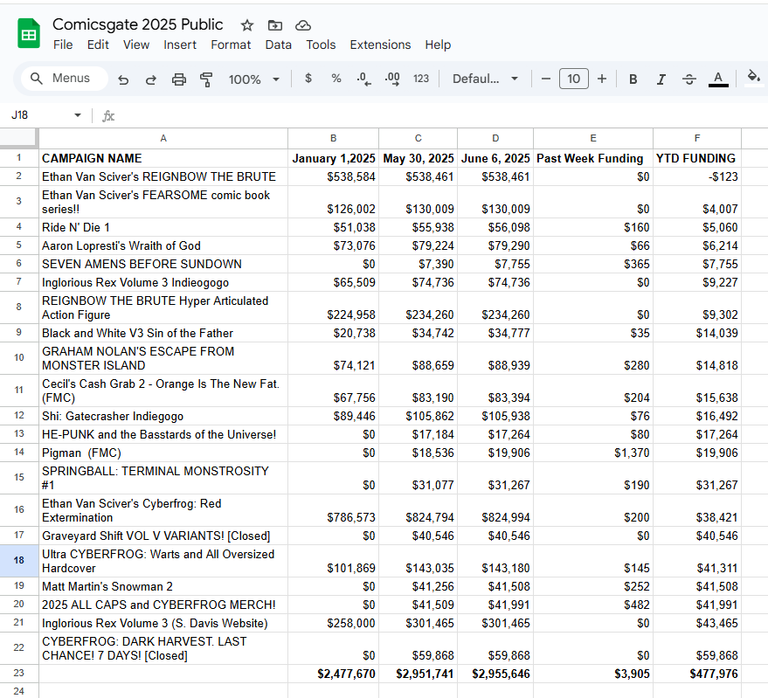This screenshot has height=698, width=768.
Task: Select row 23 header
Action: click(19, 674)
